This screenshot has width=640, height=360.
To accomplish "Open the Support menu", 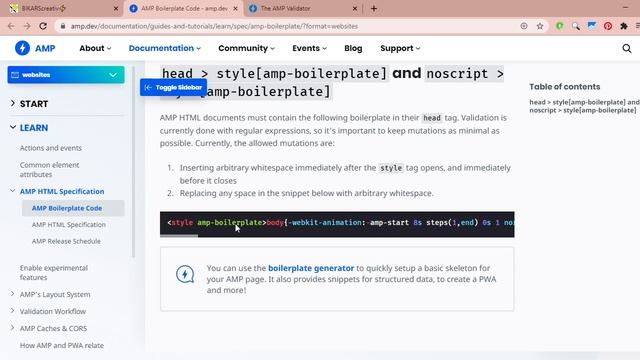I will [x=400, y=48].
